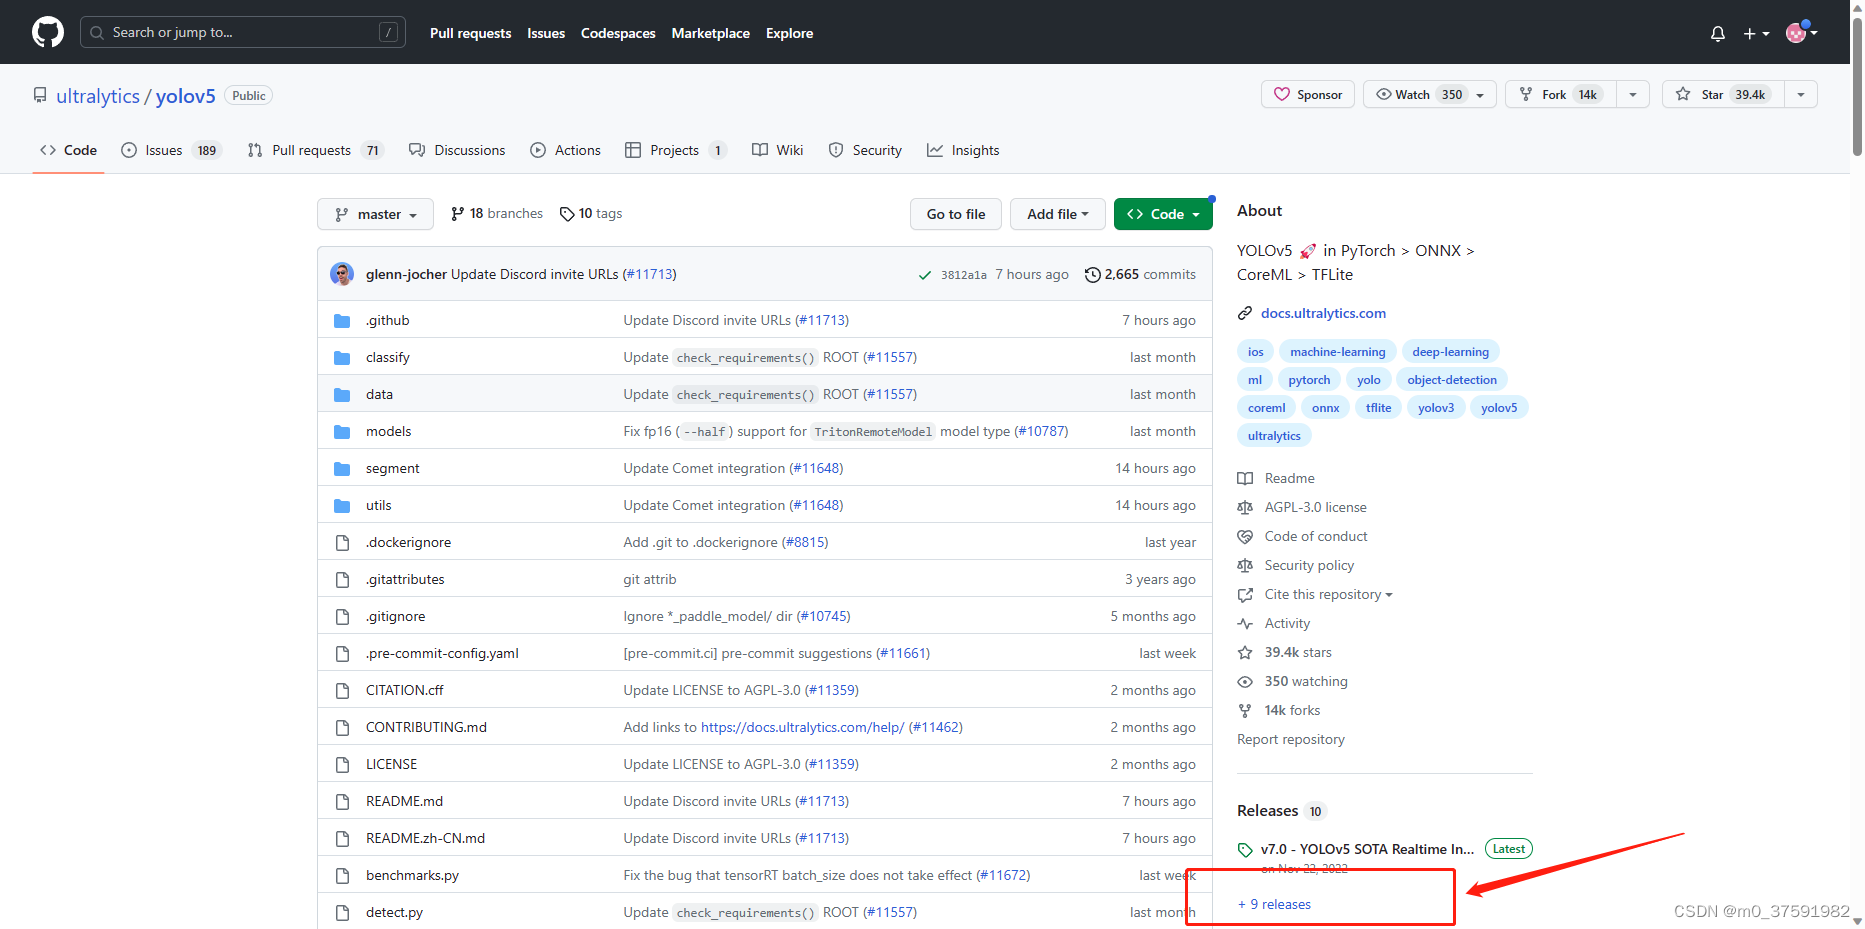Viewport: 1865px width, 929px height.
Task: View the 18 branches link
Action: pyautogui.click(x=497, y=213)
